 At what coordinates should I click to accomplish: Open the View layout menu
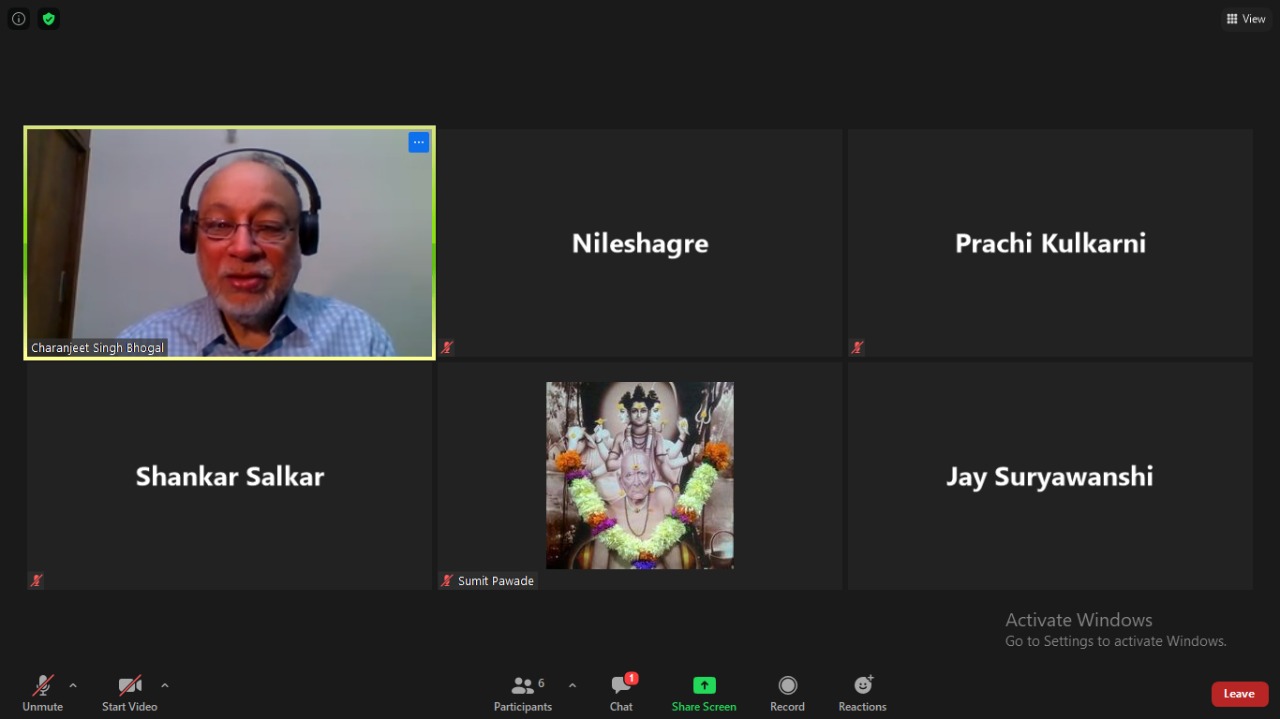click(1246, 19)
